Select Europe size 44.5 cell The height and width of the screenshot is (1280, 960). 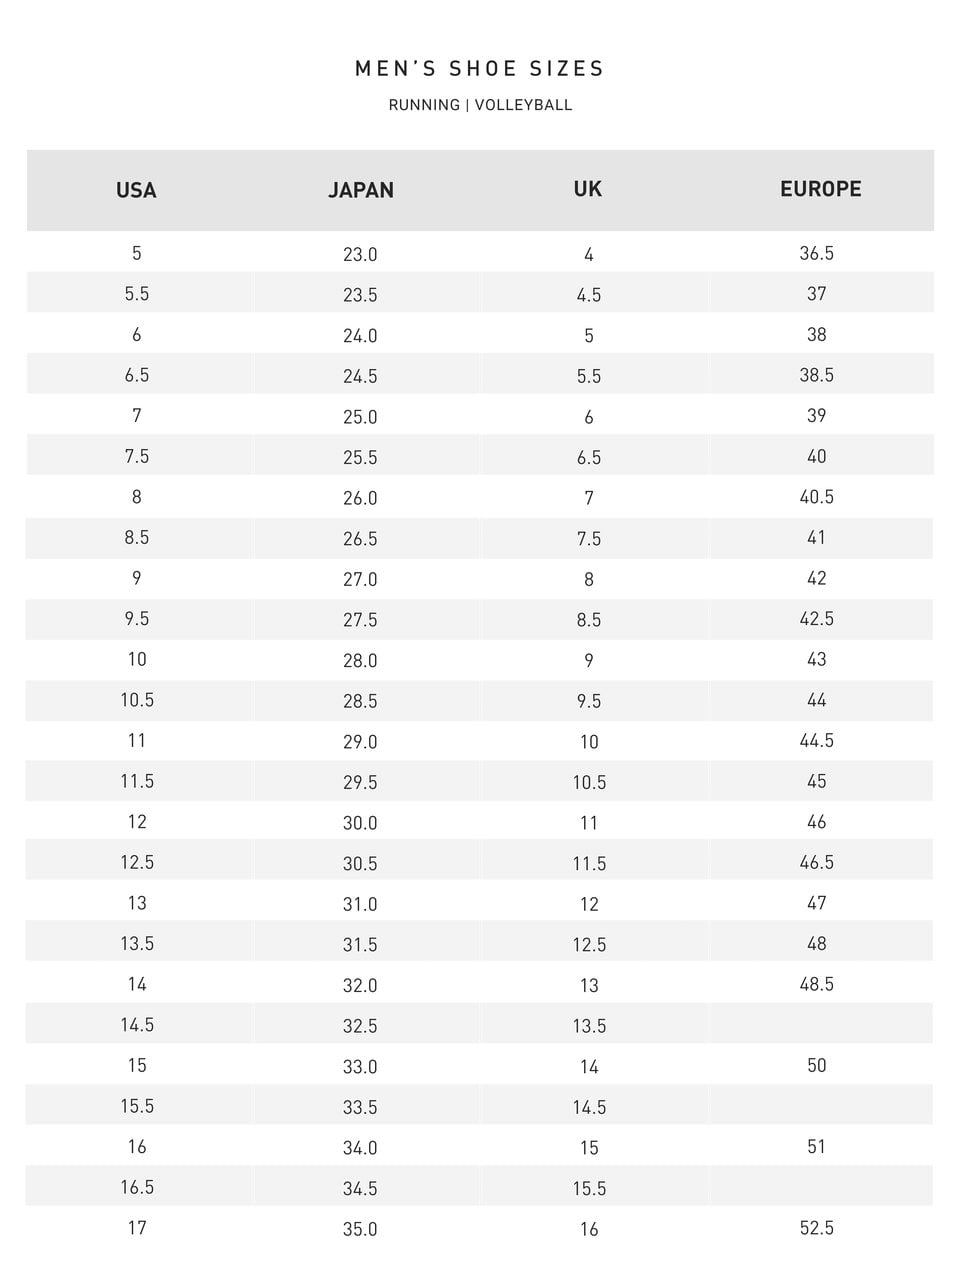[x=817, y=741]
